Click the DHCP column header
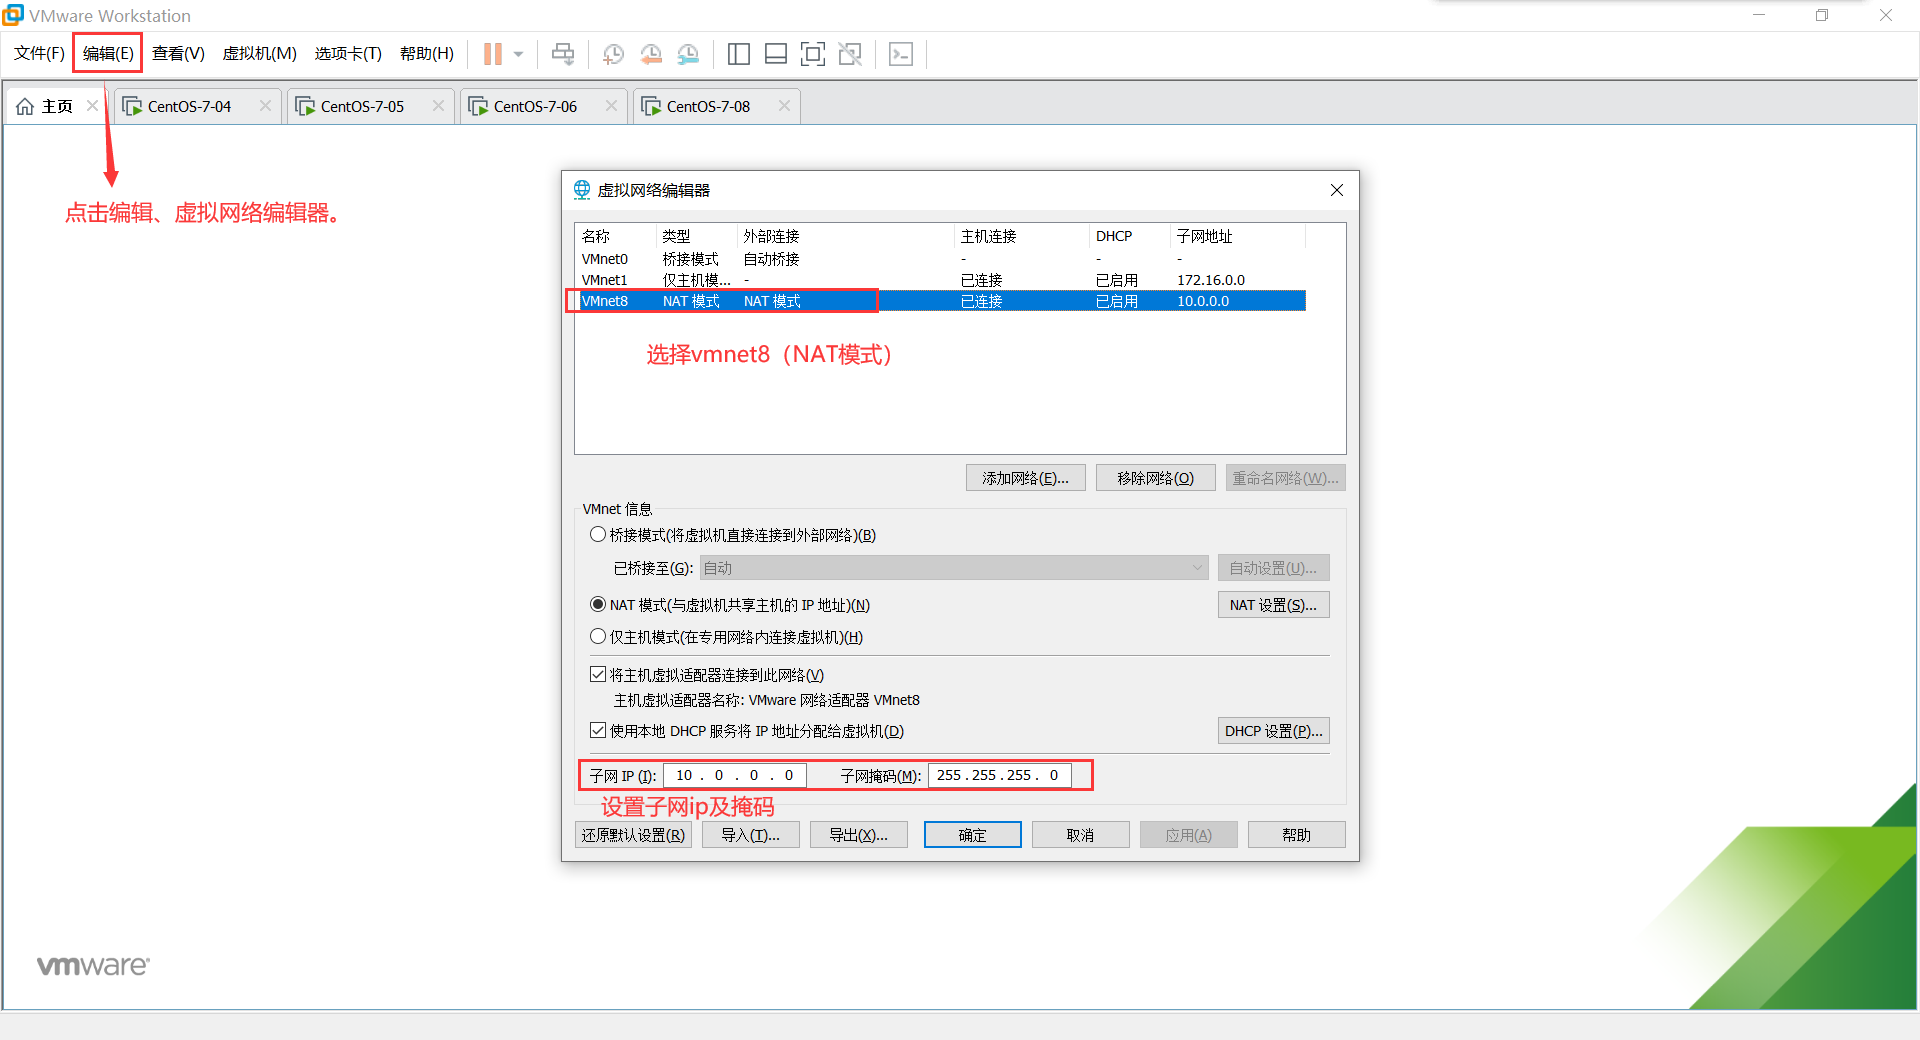 point(1129,236)
